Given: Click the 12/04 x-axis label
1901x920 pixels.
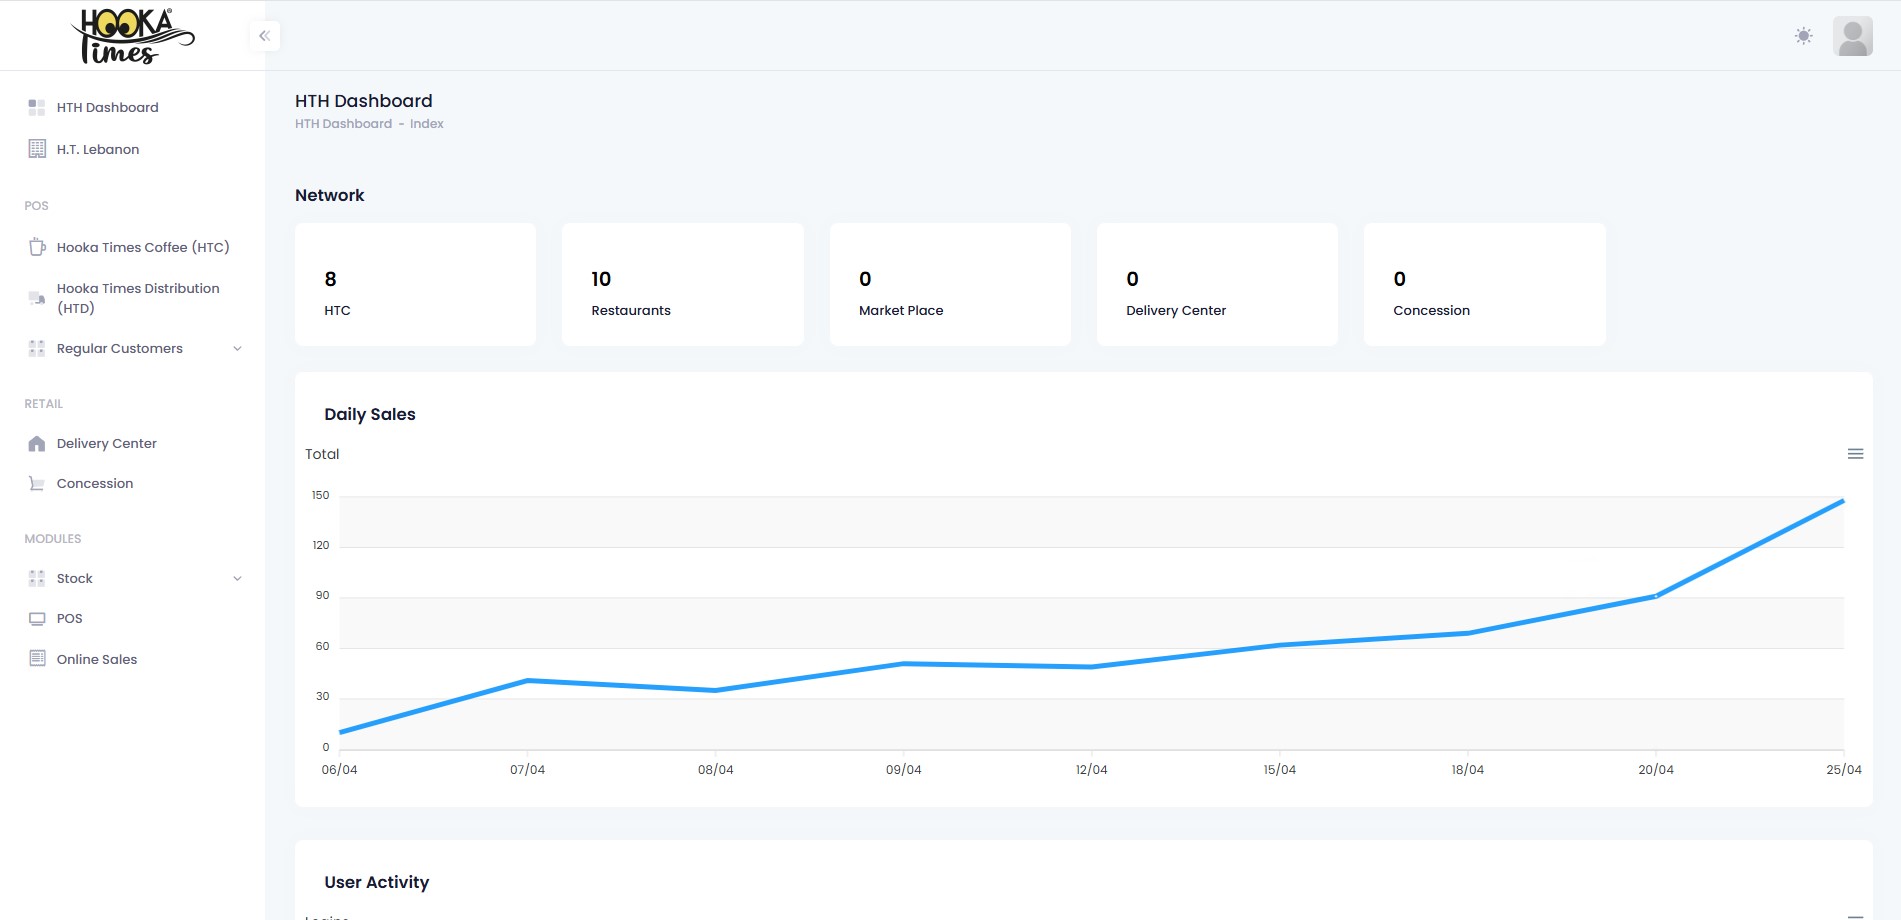Looking at the screenshot, I should pyautogui.click(x=1091, y=770).
